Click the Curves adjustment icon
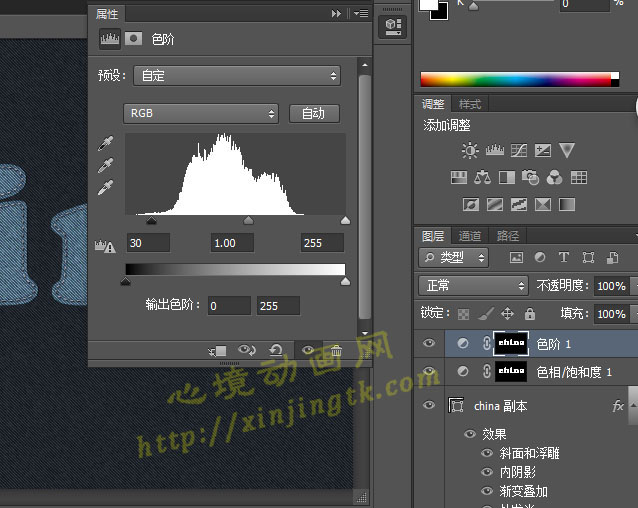 pyautogui.click(x=519, y=151)
